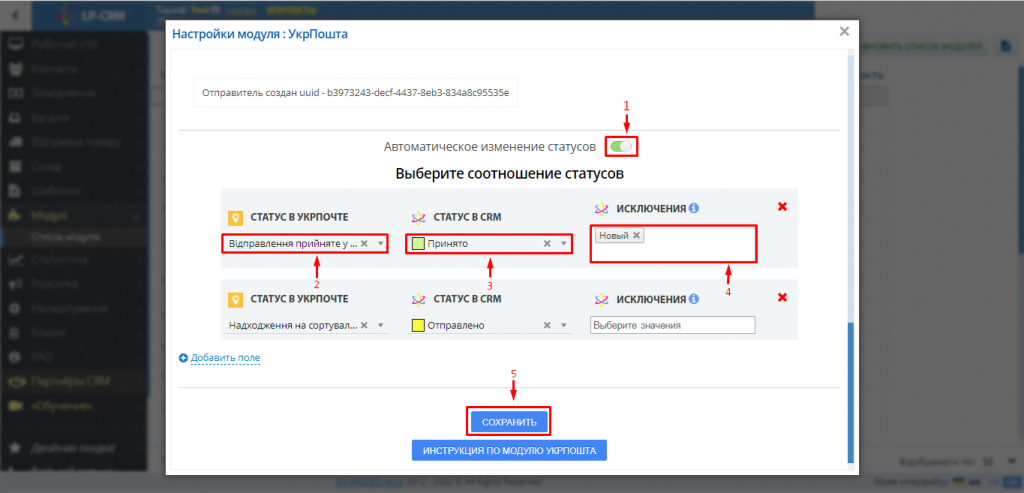Click document icon at top right of background page
The image size is (1024, 493).
1006,46
